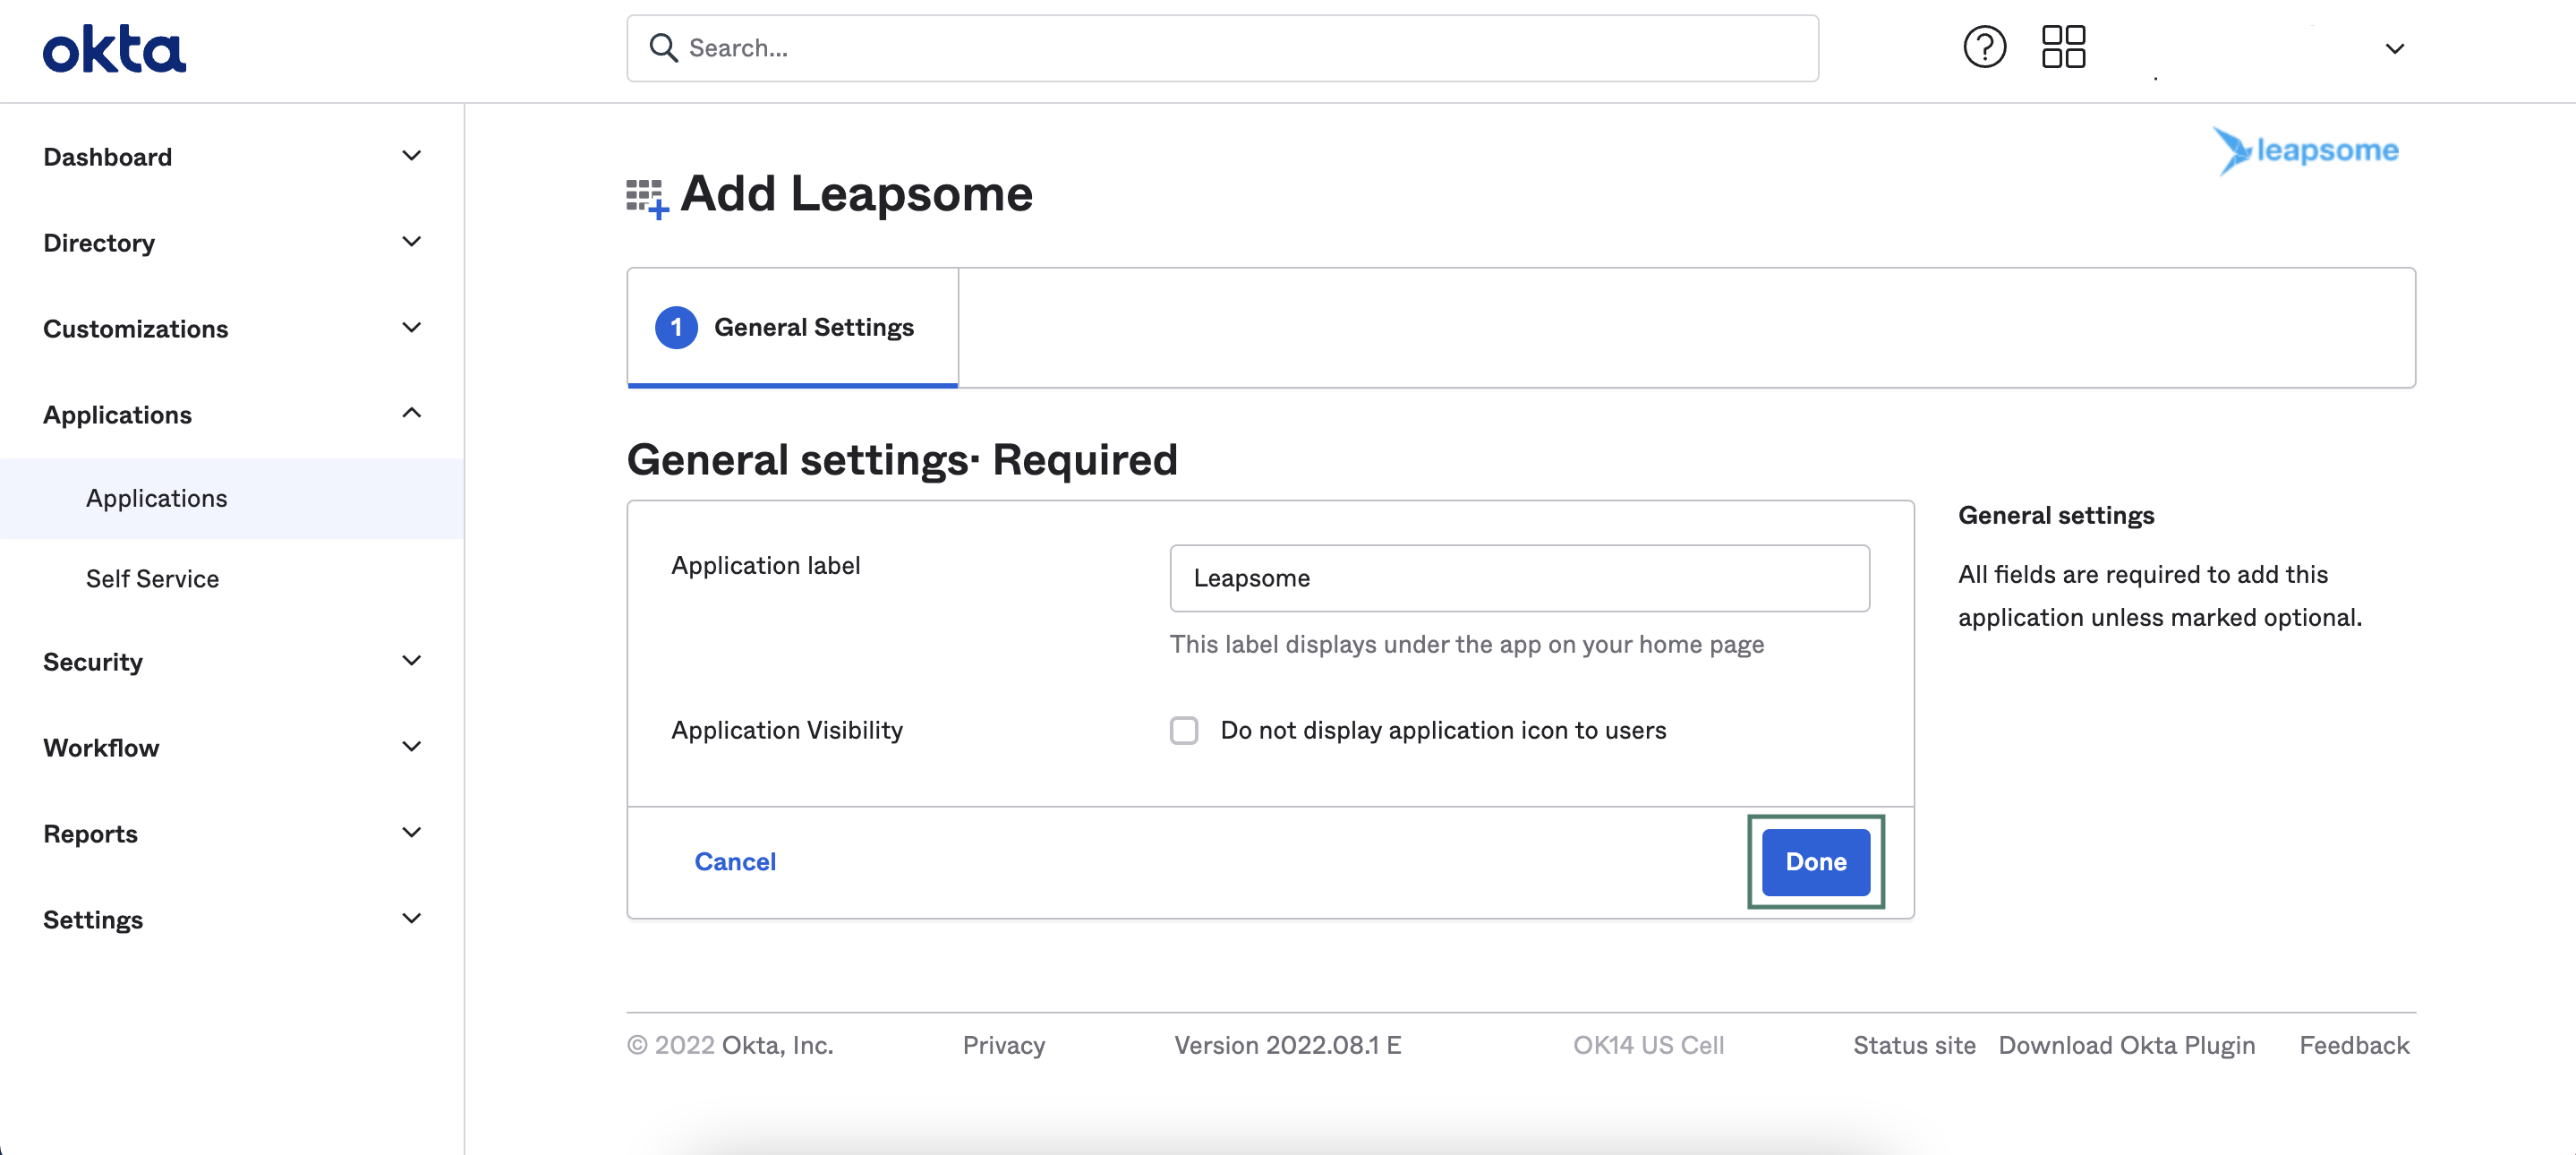The image size is (2576, 1155).
Task: Click the Done button
Action: pyautogui.click(x=1815, y=862)
